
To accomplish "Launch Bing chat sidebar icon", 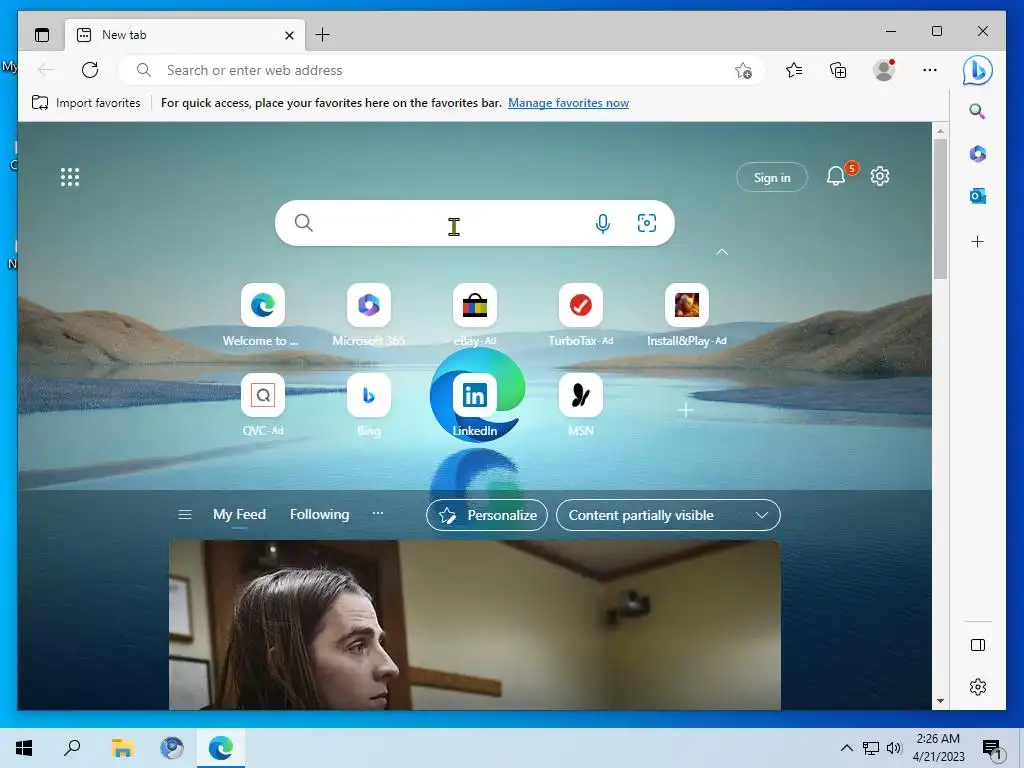I will coord(978,71).
